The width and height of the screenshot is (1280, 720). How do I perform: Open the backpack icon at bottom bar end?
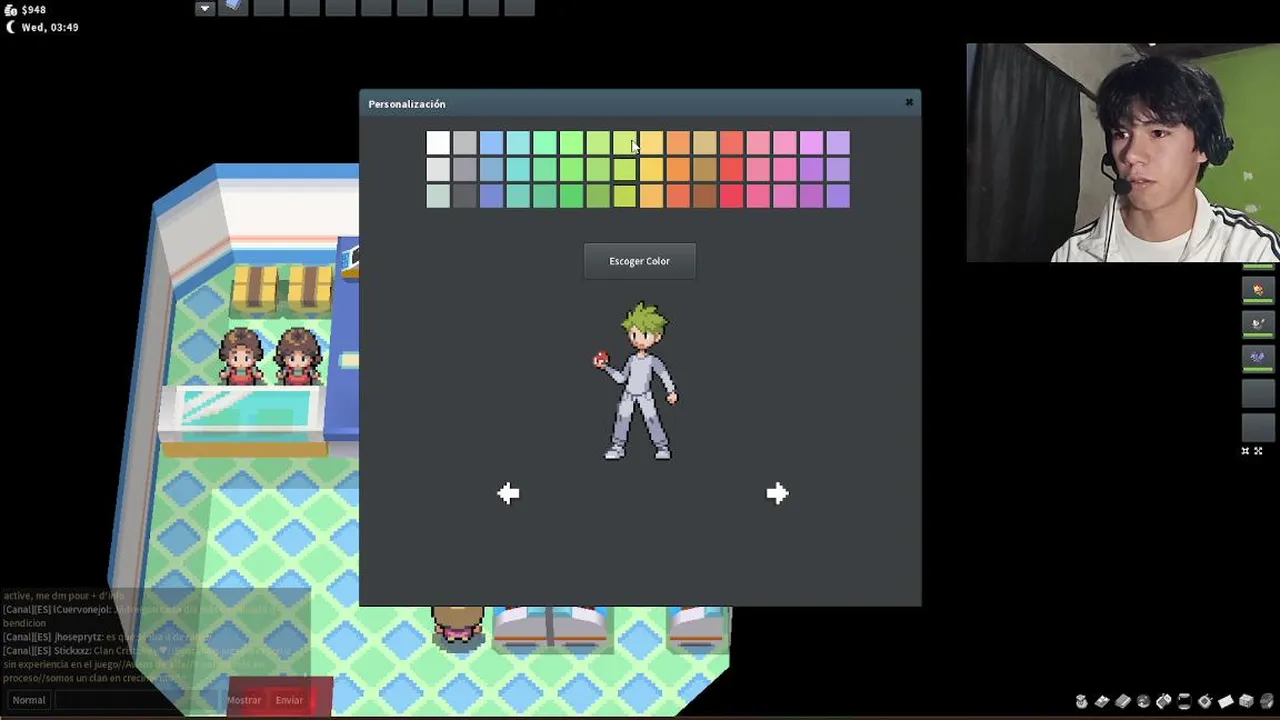coord(1267,701)
